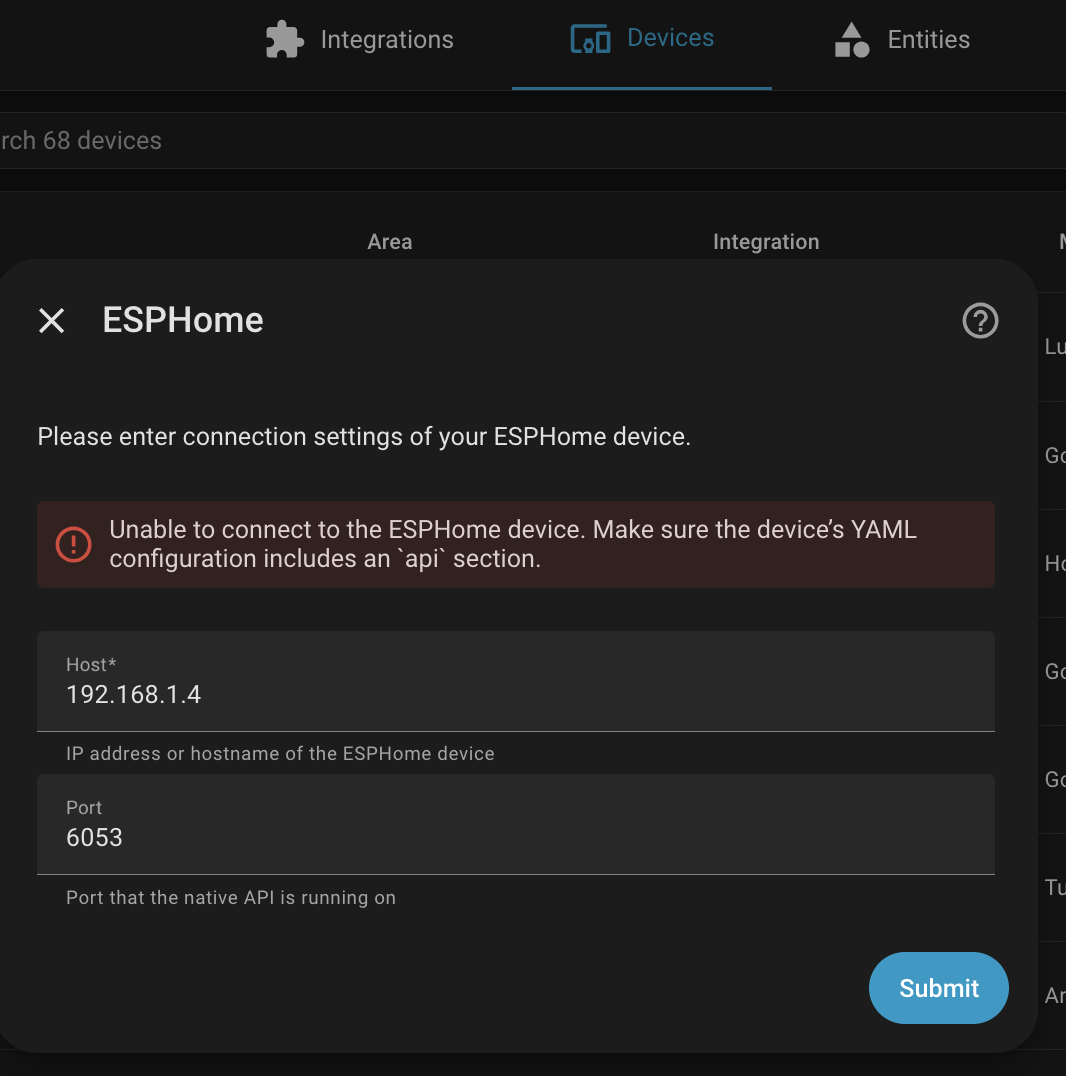Focus the Host input field
Image resolution: width=1066 pixels, height=1076 pixels.
(515, 694)
